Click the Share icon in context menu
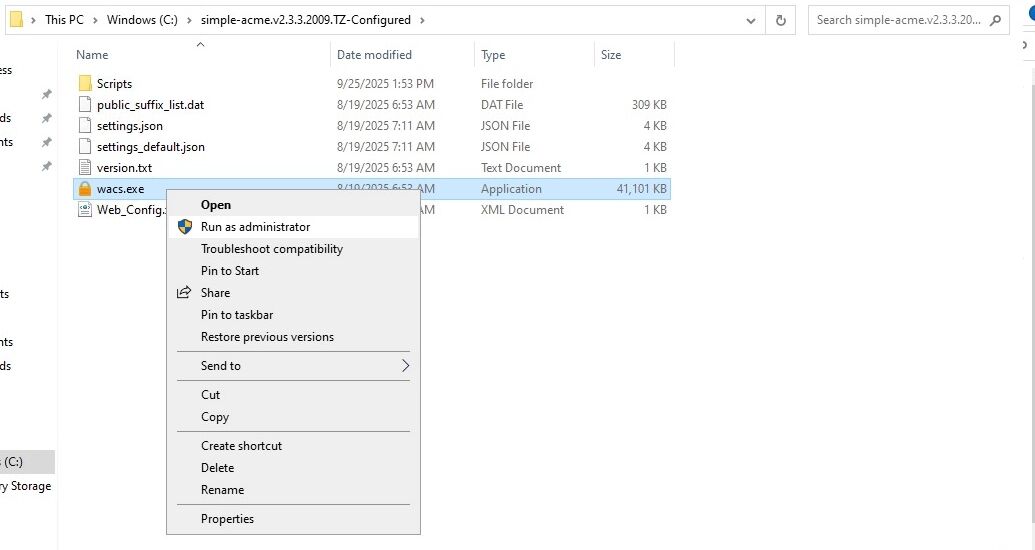The width and height of the screenshot is (1035, 550). [x=184, y=293]
